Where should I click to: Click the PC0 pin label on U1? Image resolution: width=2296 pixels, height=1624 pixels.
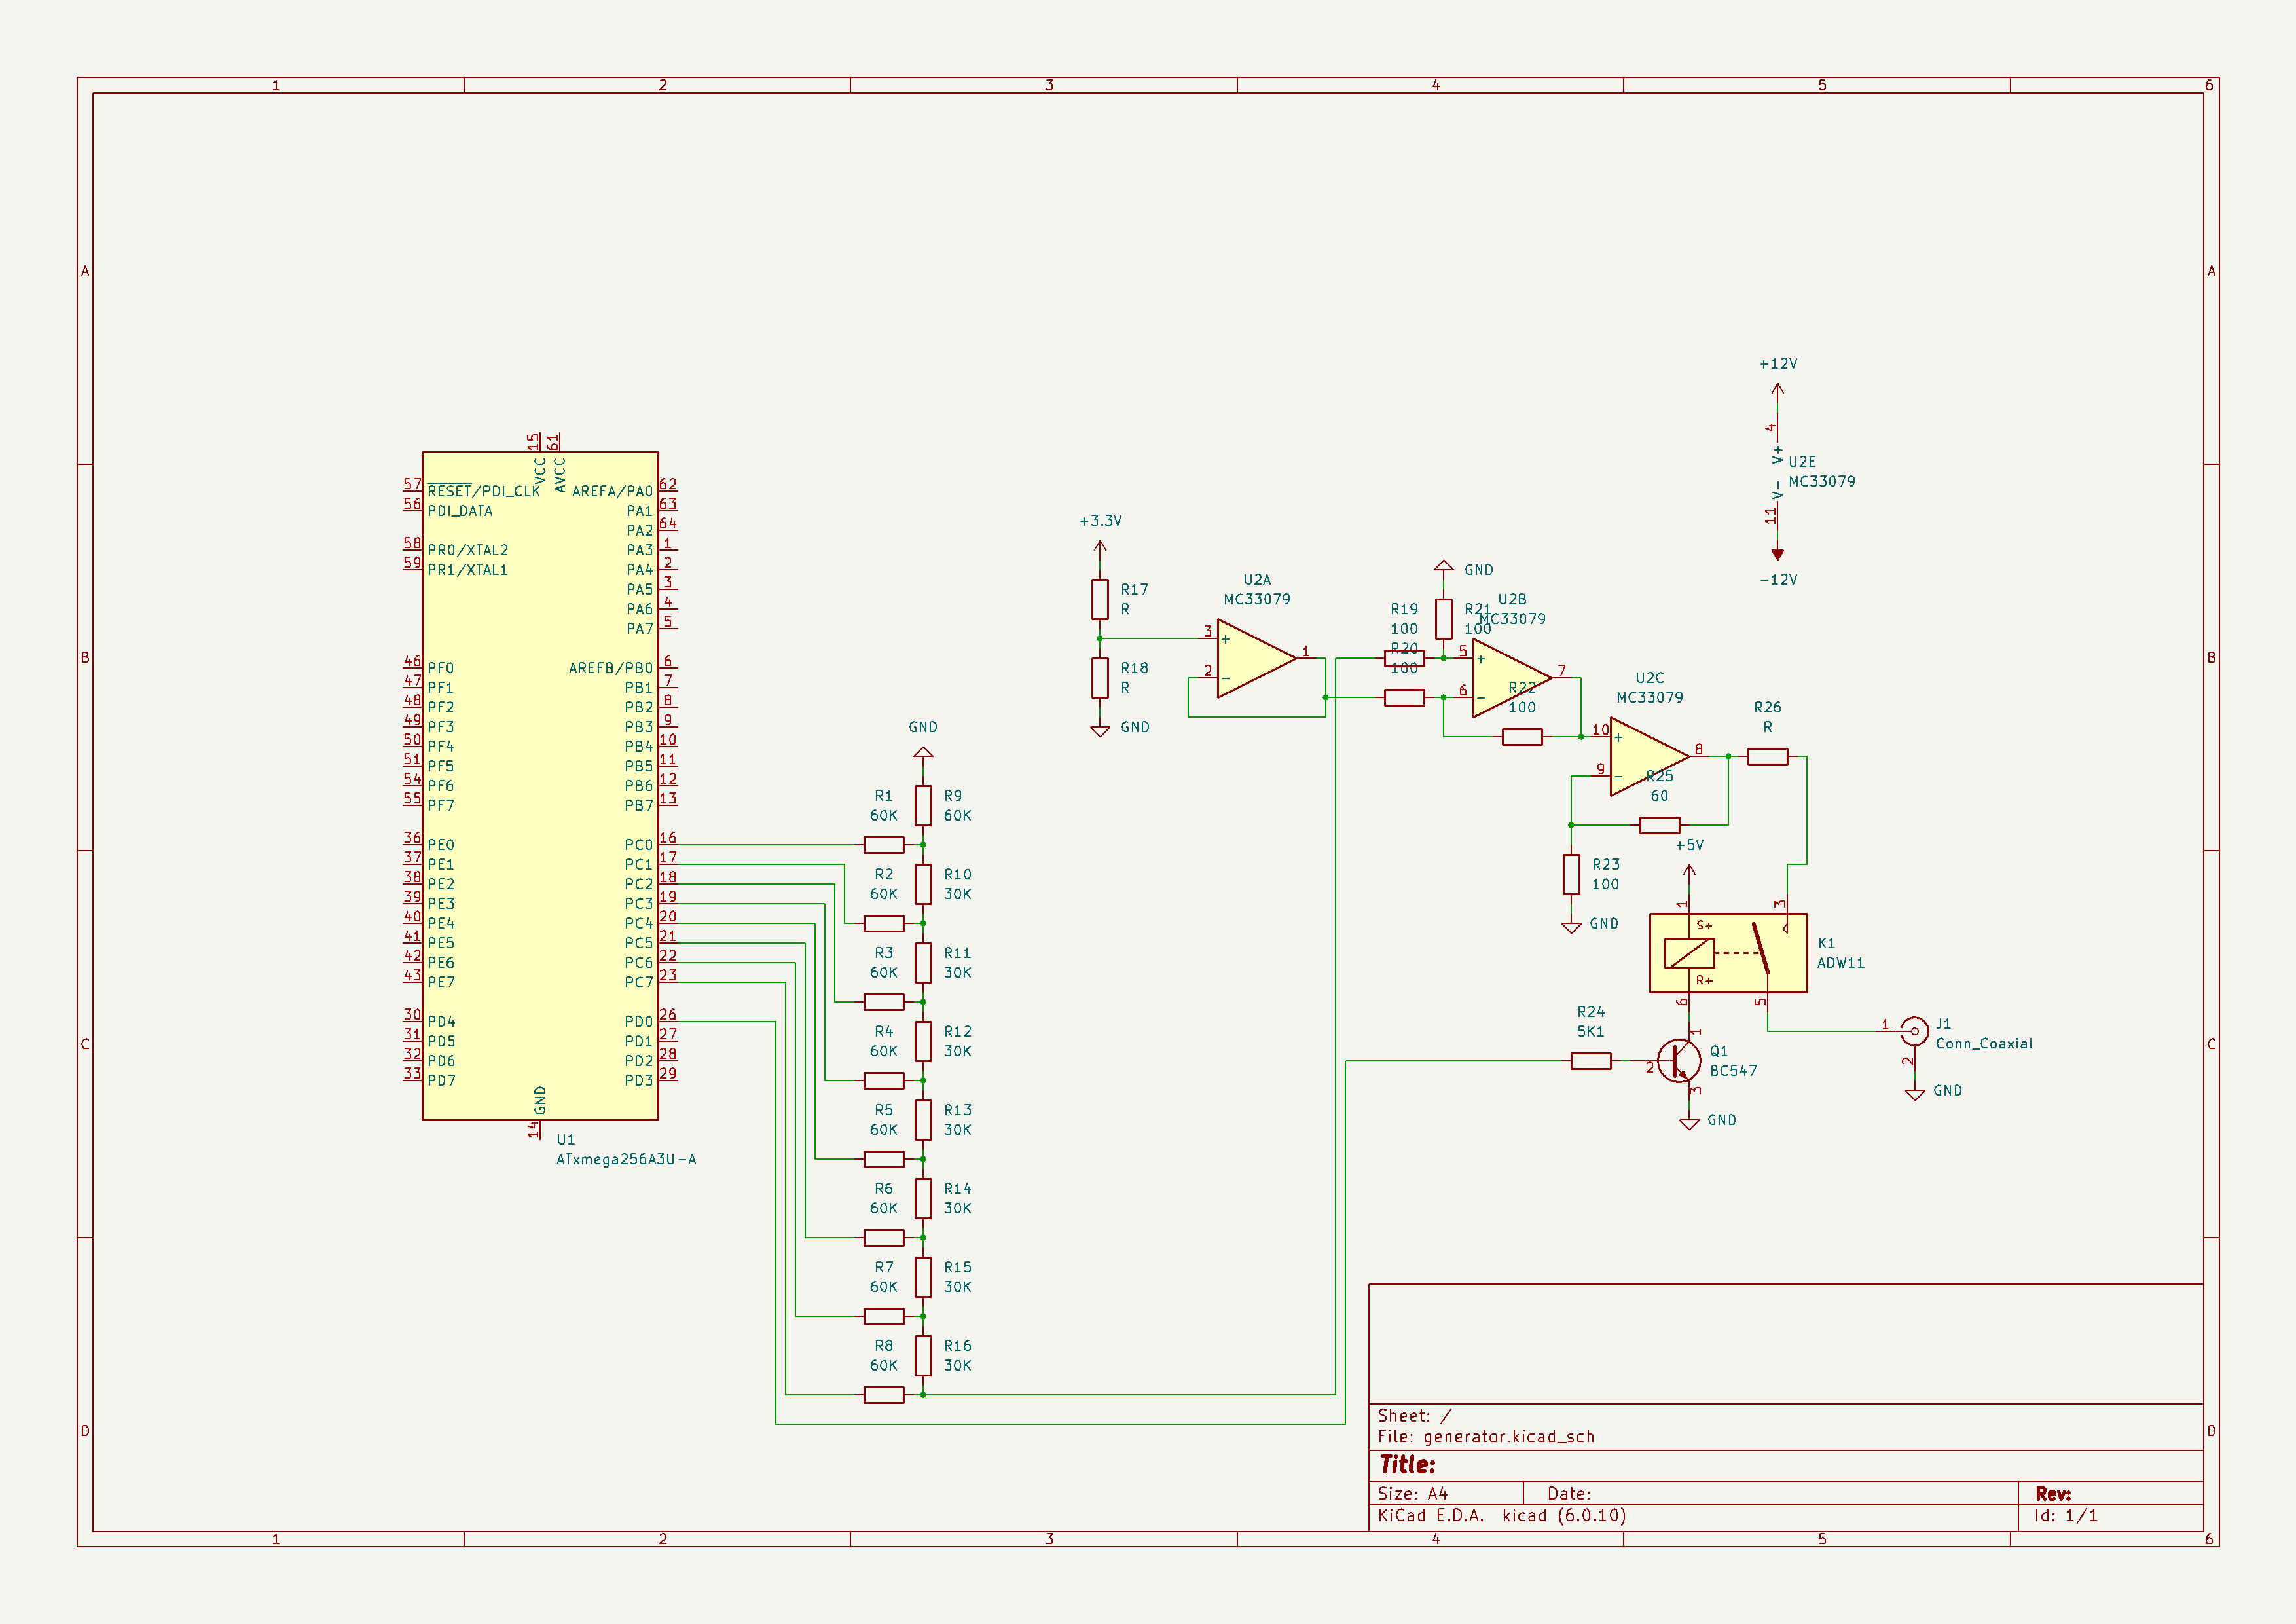639,845
